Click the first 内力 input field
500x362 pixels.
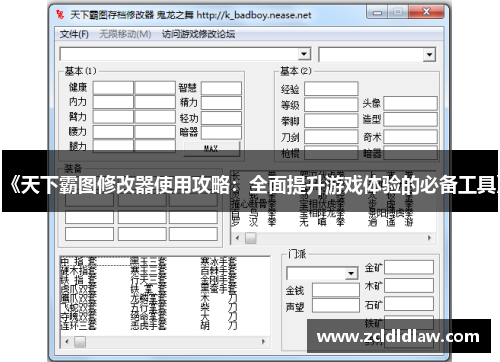click(x=113, y=102)
